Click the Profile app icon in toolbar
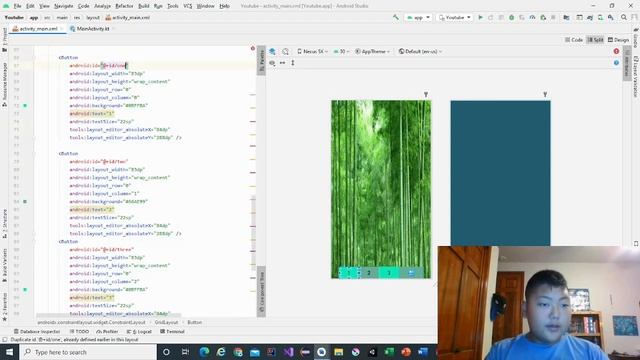This screenshot has width=640, height=360. point(532,18)
